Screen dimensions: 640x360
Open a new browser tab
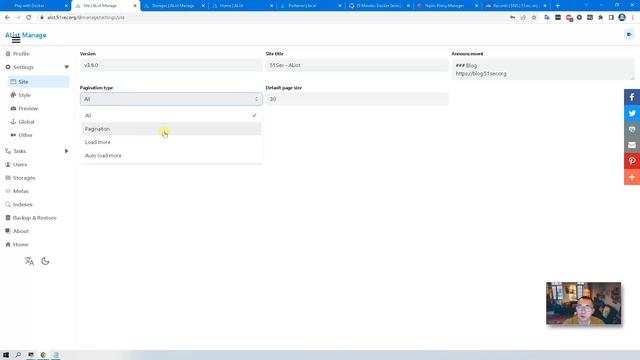558,6
